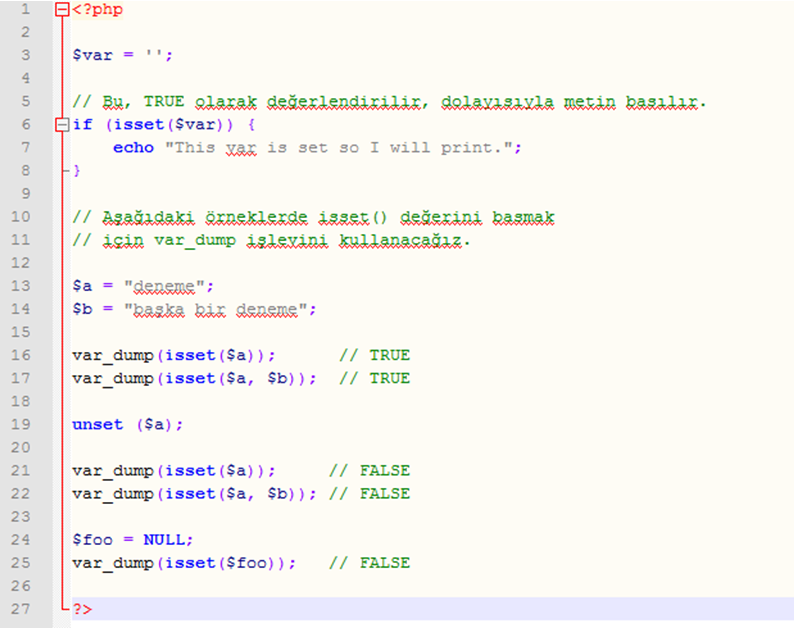Click var_dump(isset($a)) on line 16
The width and height of the screenshot is (794, 629).
[174, 356]
